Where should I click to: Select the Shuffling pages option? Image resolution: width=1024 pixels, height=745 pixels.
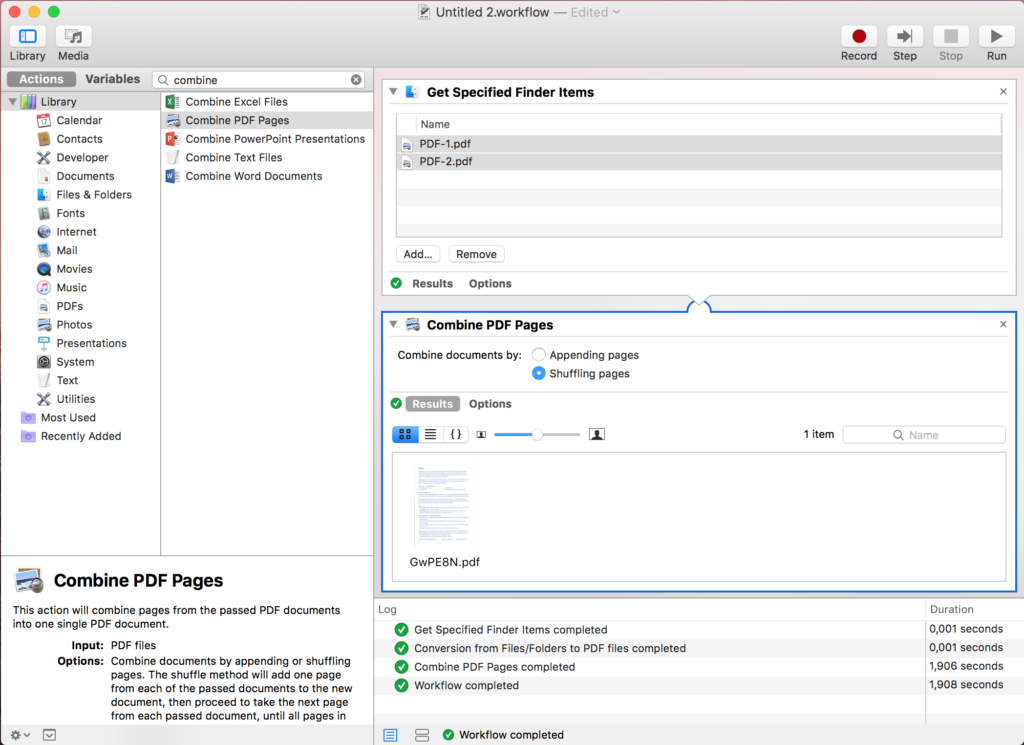coord(538,372)
